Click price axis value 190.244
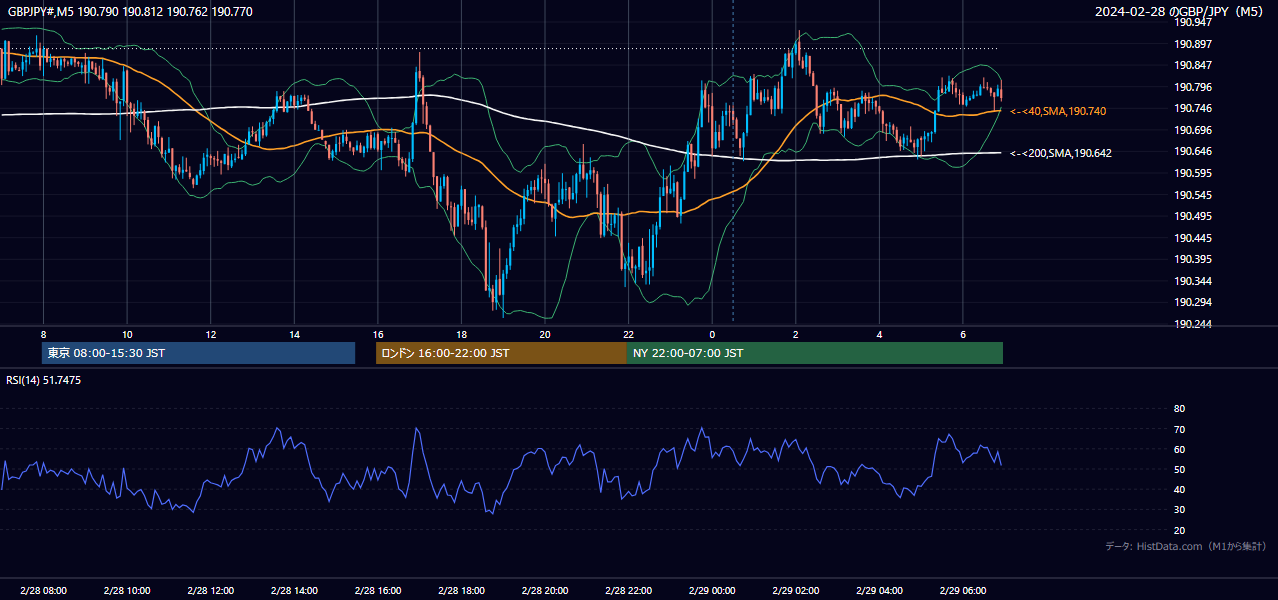Viewport: 1278px width, 600px height. point(1194,324)
